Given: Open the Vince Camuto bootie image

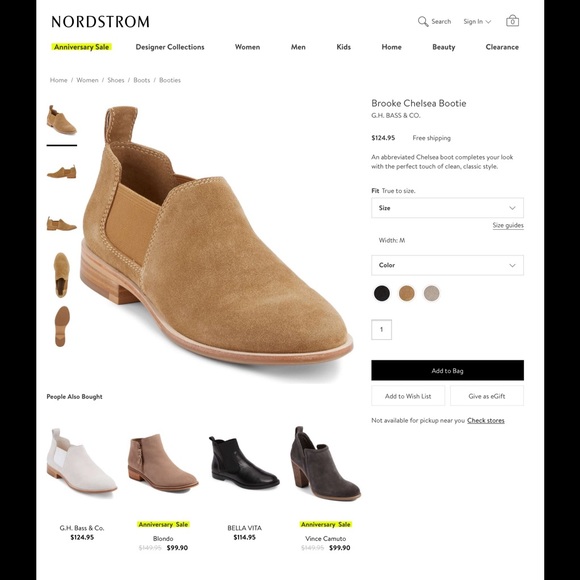Looking at the screenshot, I should pos(326,463).
